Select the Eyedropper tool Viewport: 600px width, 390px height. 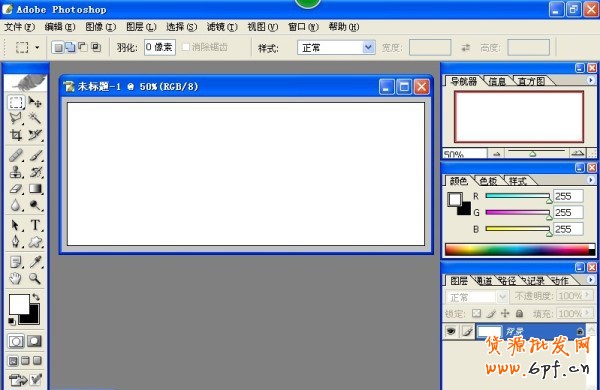35,262
